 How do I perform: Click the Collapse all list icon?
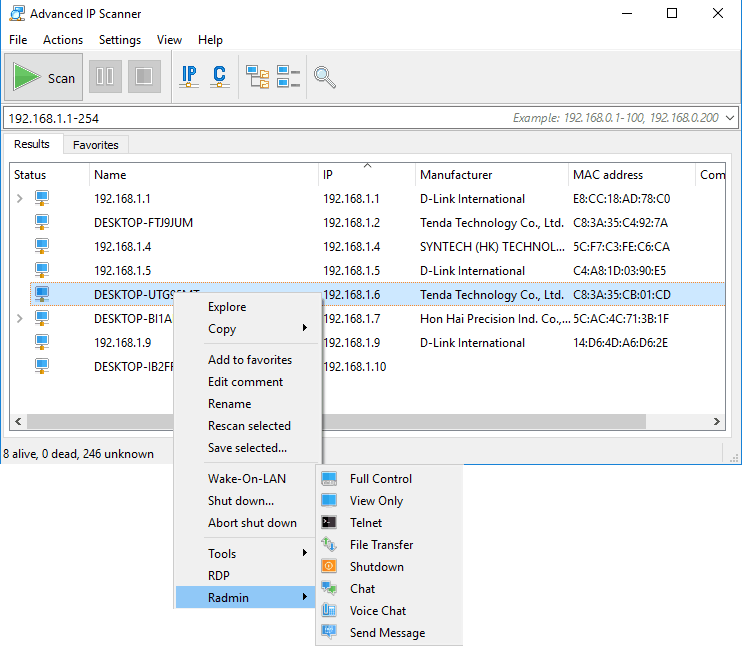289,77
